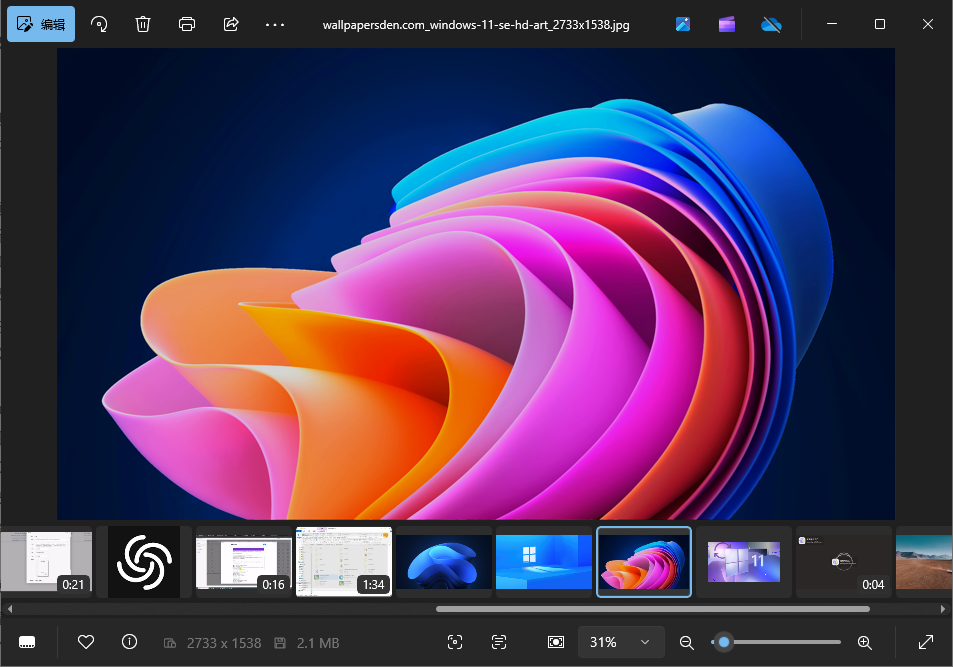Delete the photo with the trash icon

click(143, 24)
